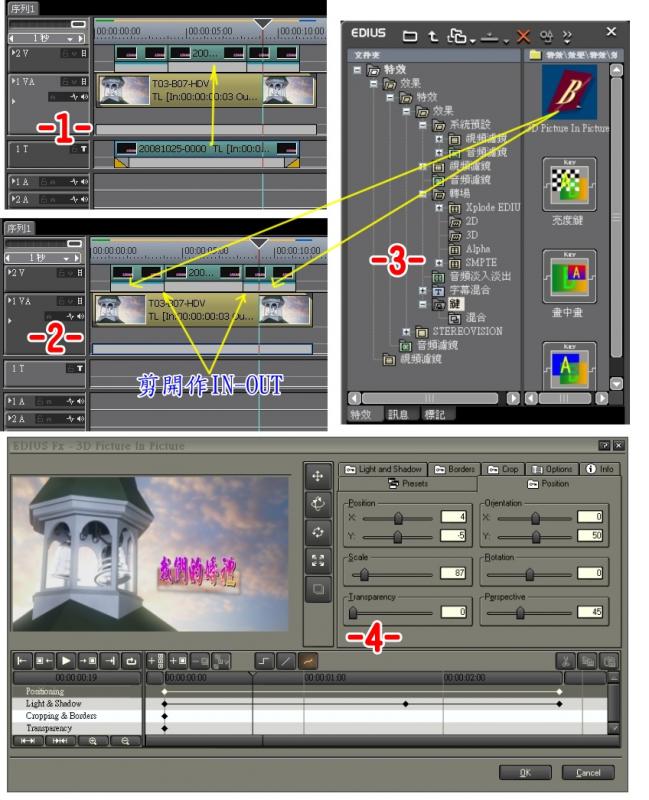This screenshot has height=800, width=649.
Task: Click the move-up-one-folder arrow in effect palette
Action: pyautogui.click(x=433, y=36)
